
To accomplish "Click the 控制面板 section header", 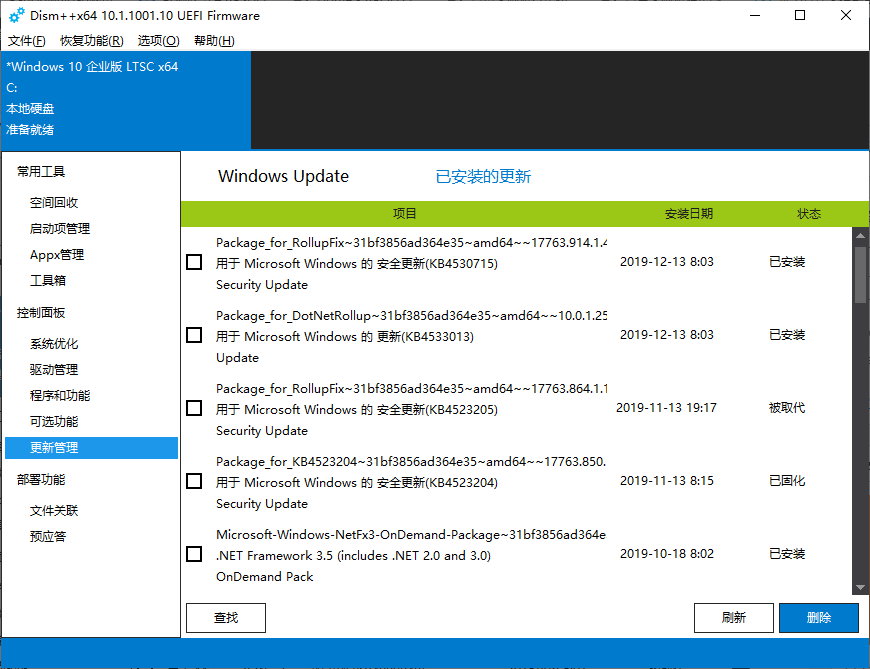I will pyautogui.click(x=41, y=313).
